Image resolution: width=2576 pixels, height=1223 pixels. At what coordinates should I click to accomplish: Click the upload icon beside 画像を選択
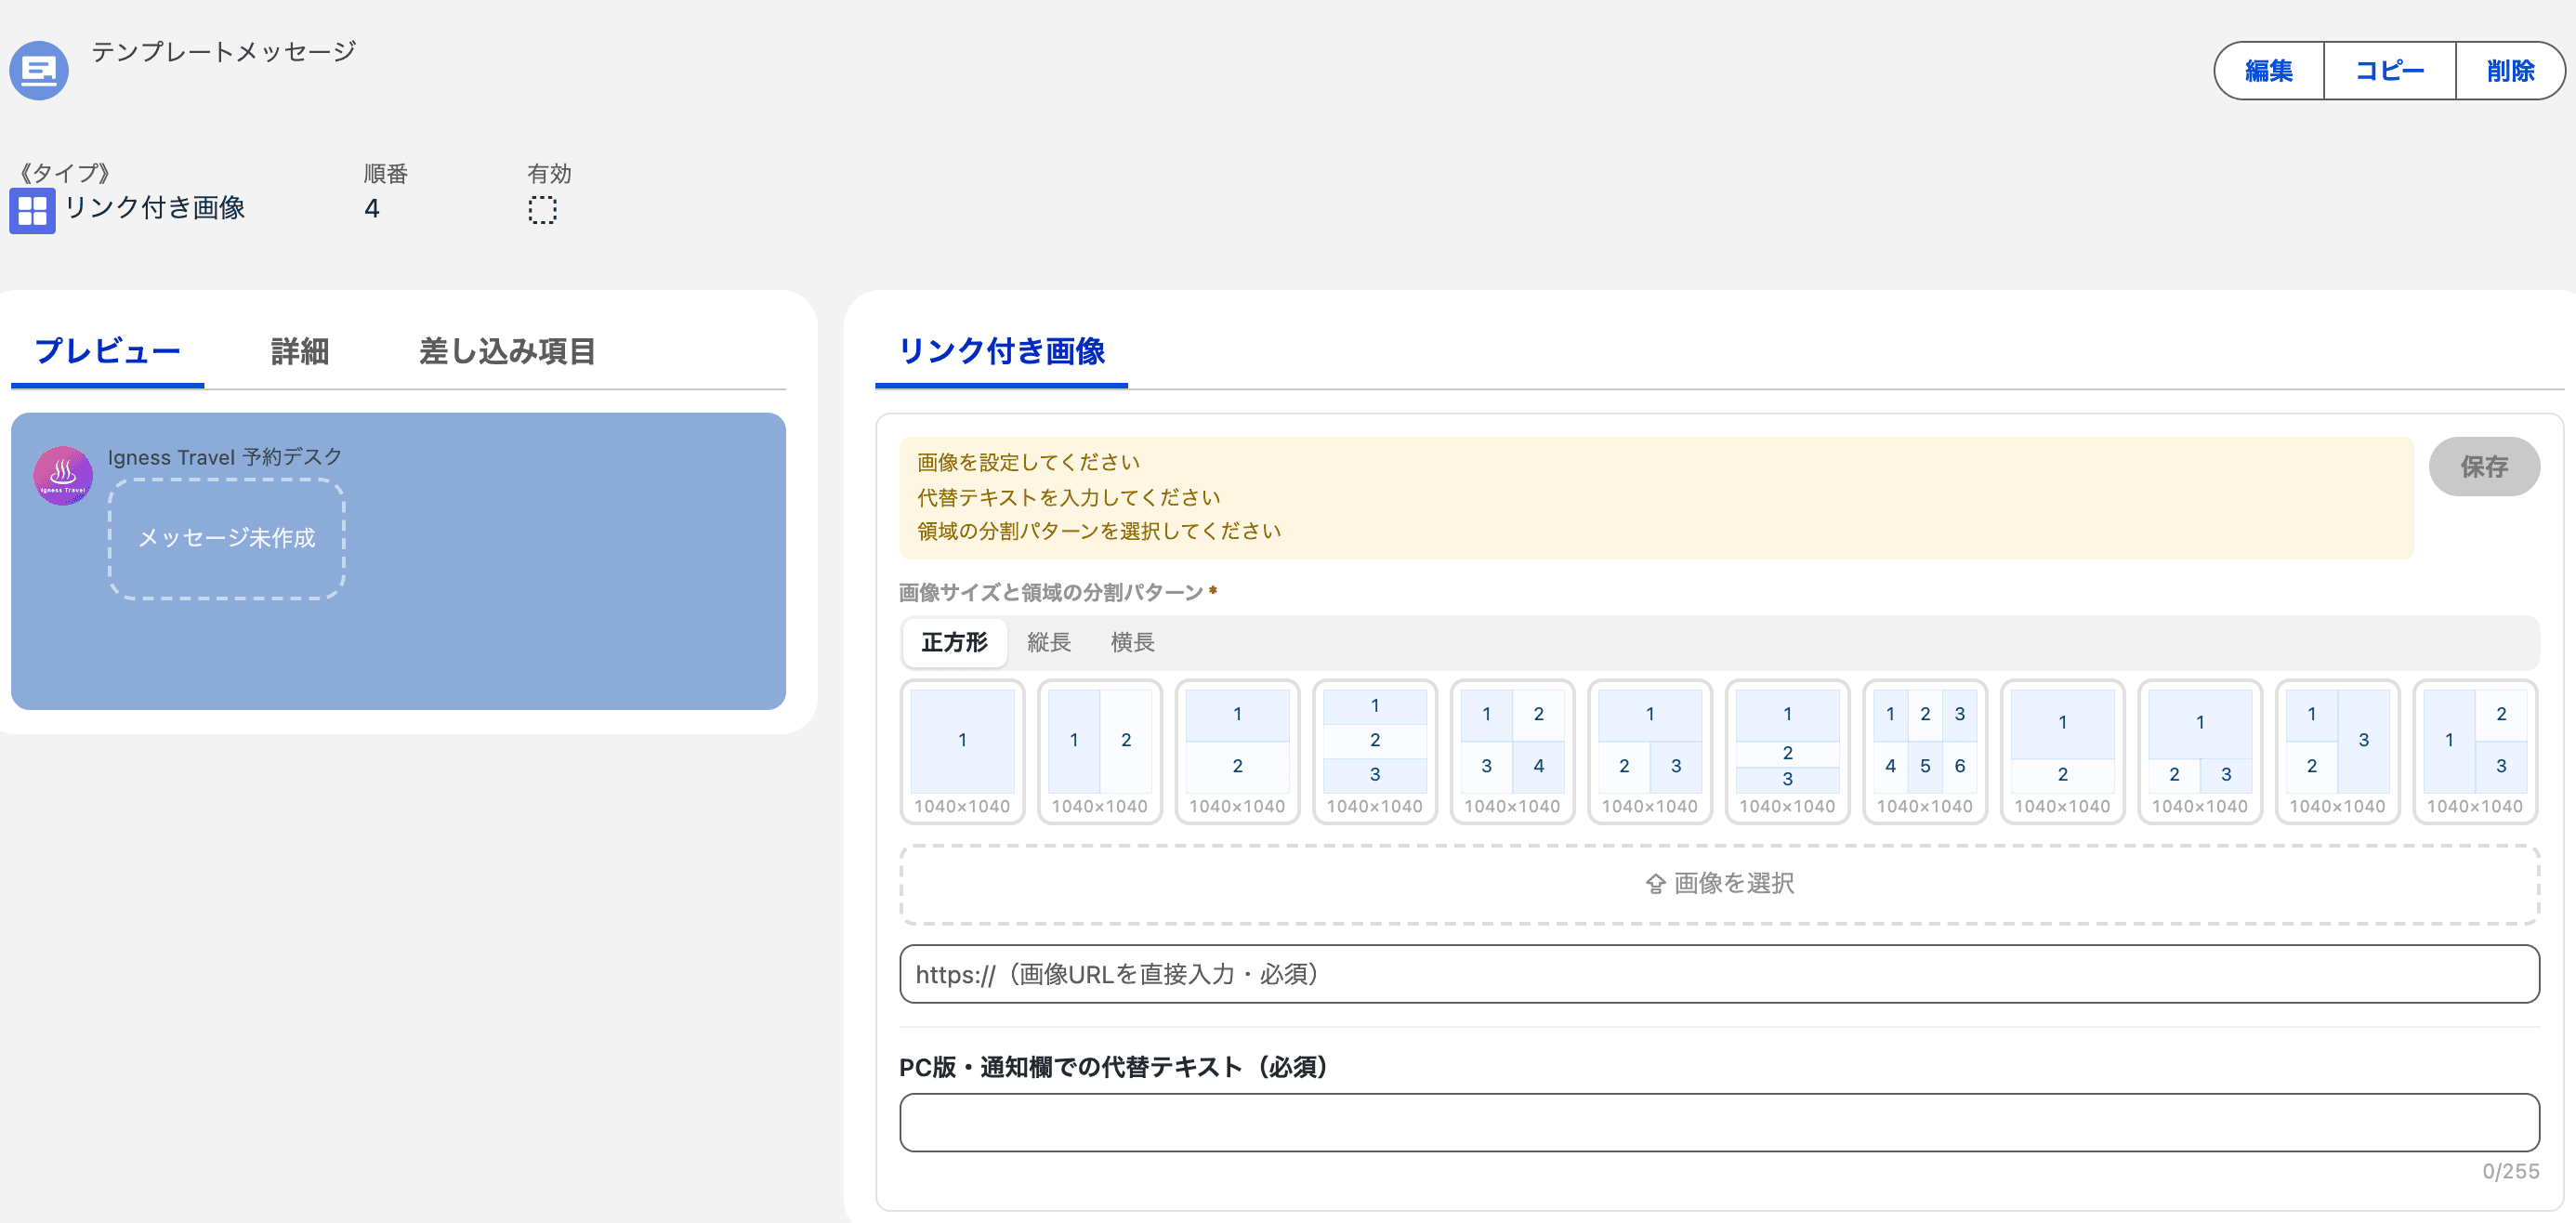(x=1655, y=884)
